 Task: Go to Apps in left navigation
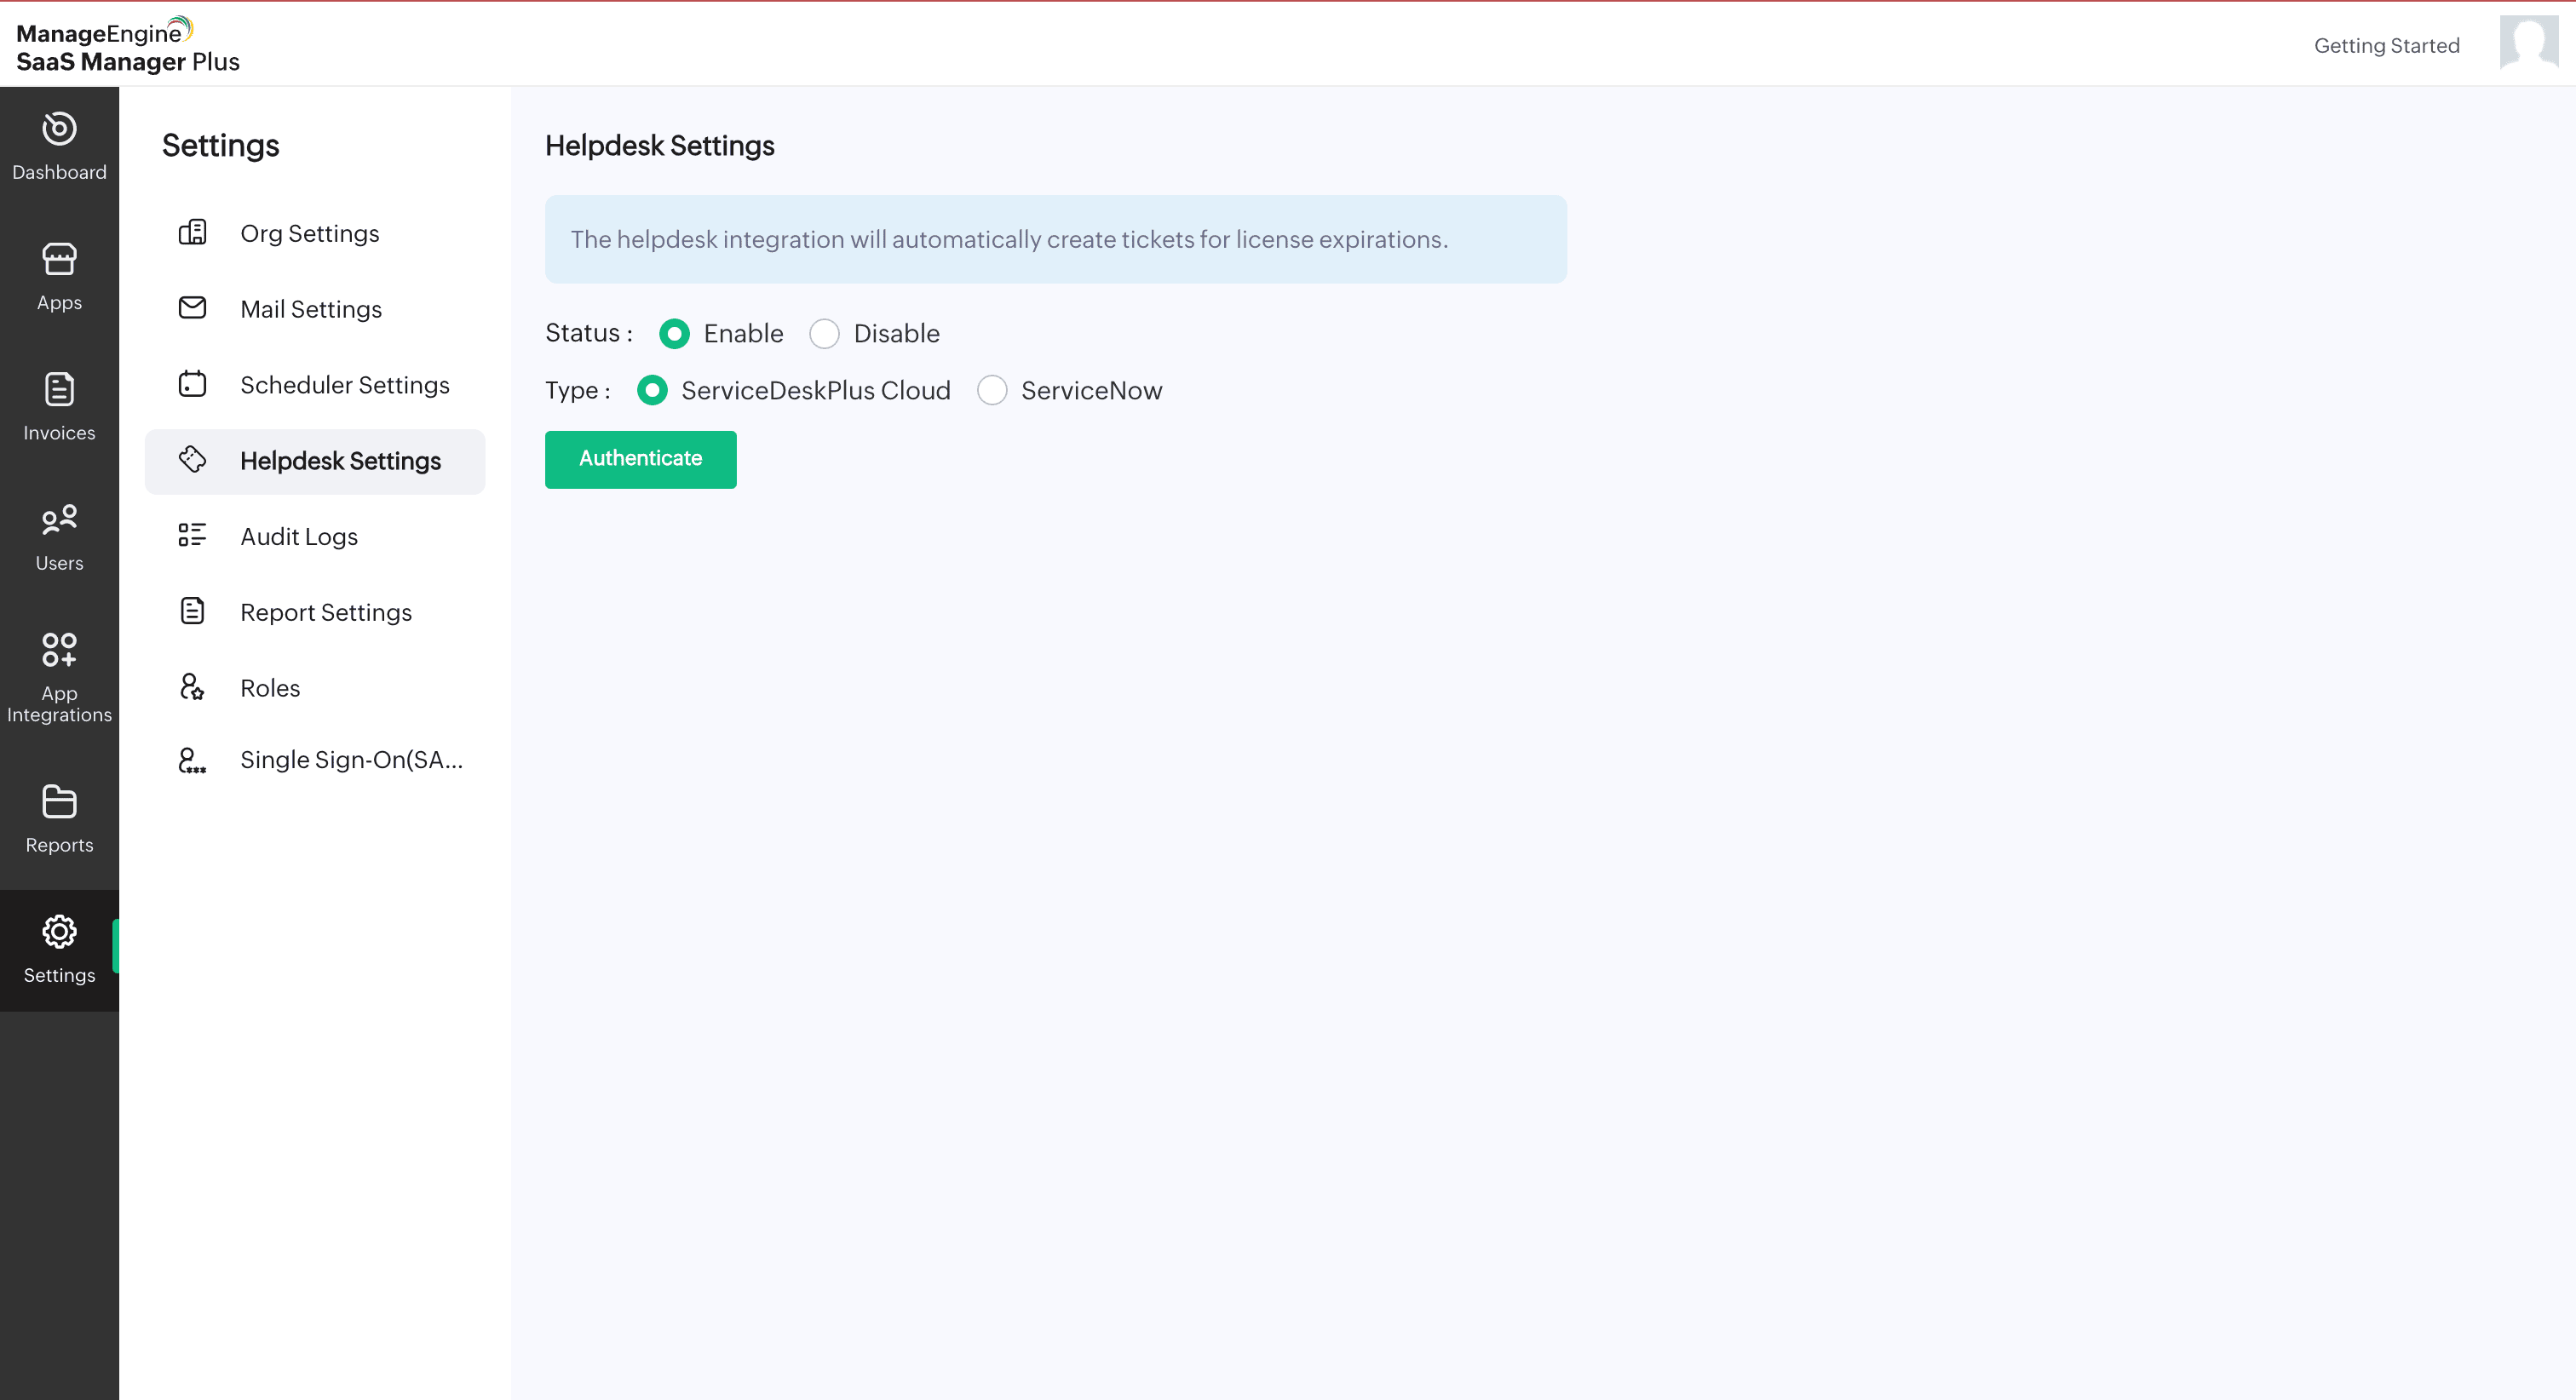59,276
